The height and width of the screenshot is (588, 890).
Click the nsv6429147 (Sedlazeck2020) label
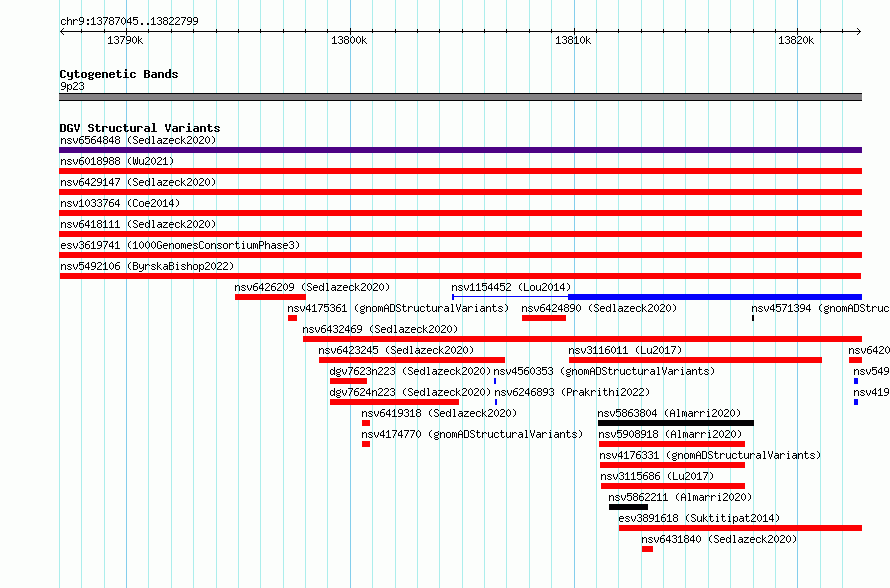[138, 182]
